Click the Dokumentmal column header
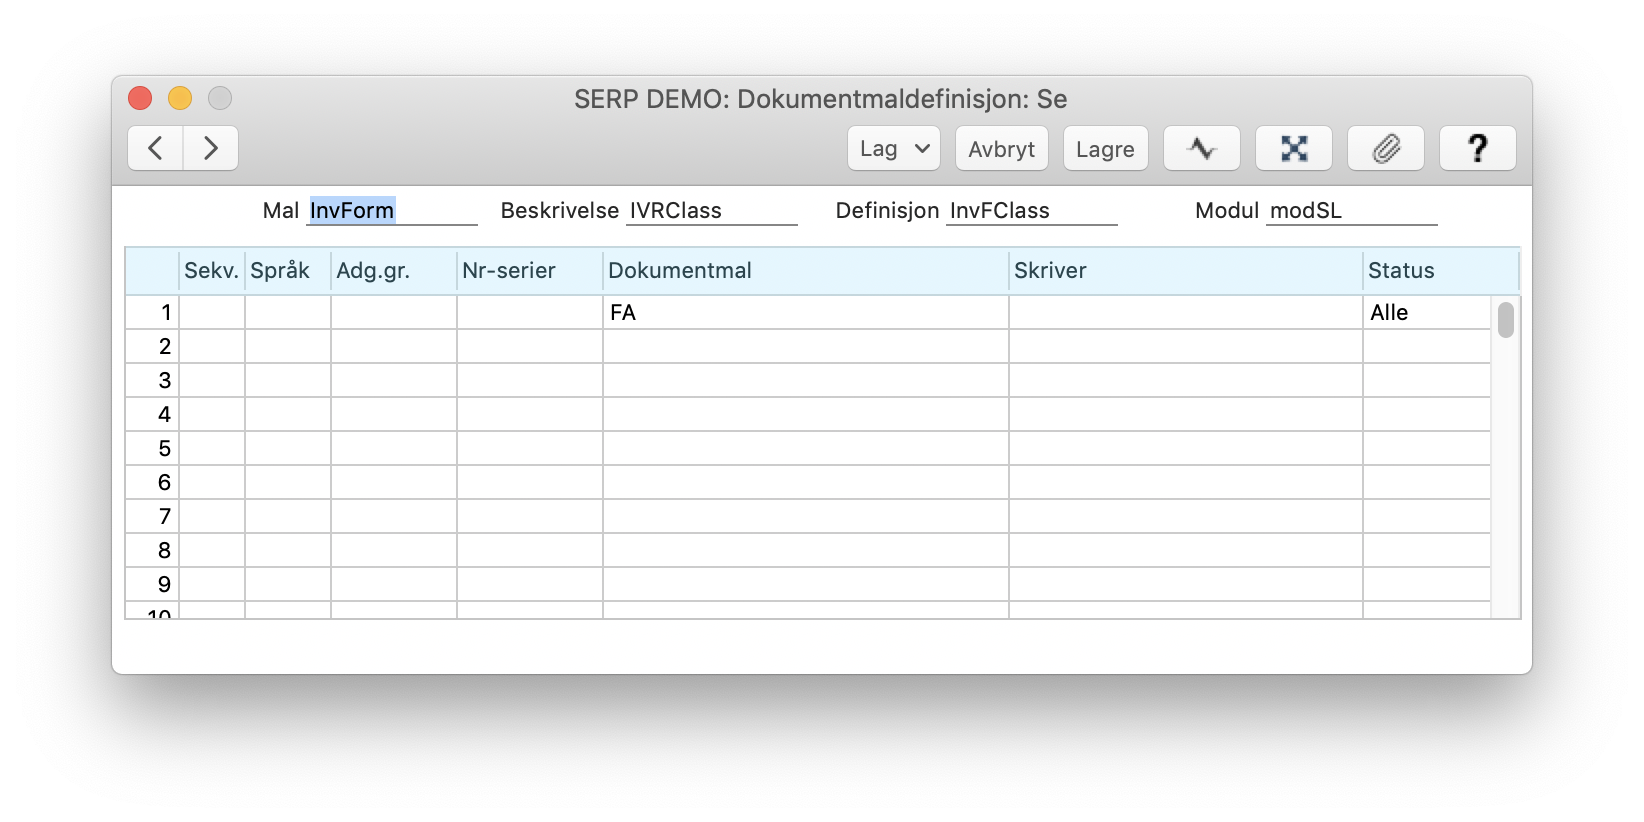1644x822 pixels. point(806,270)
